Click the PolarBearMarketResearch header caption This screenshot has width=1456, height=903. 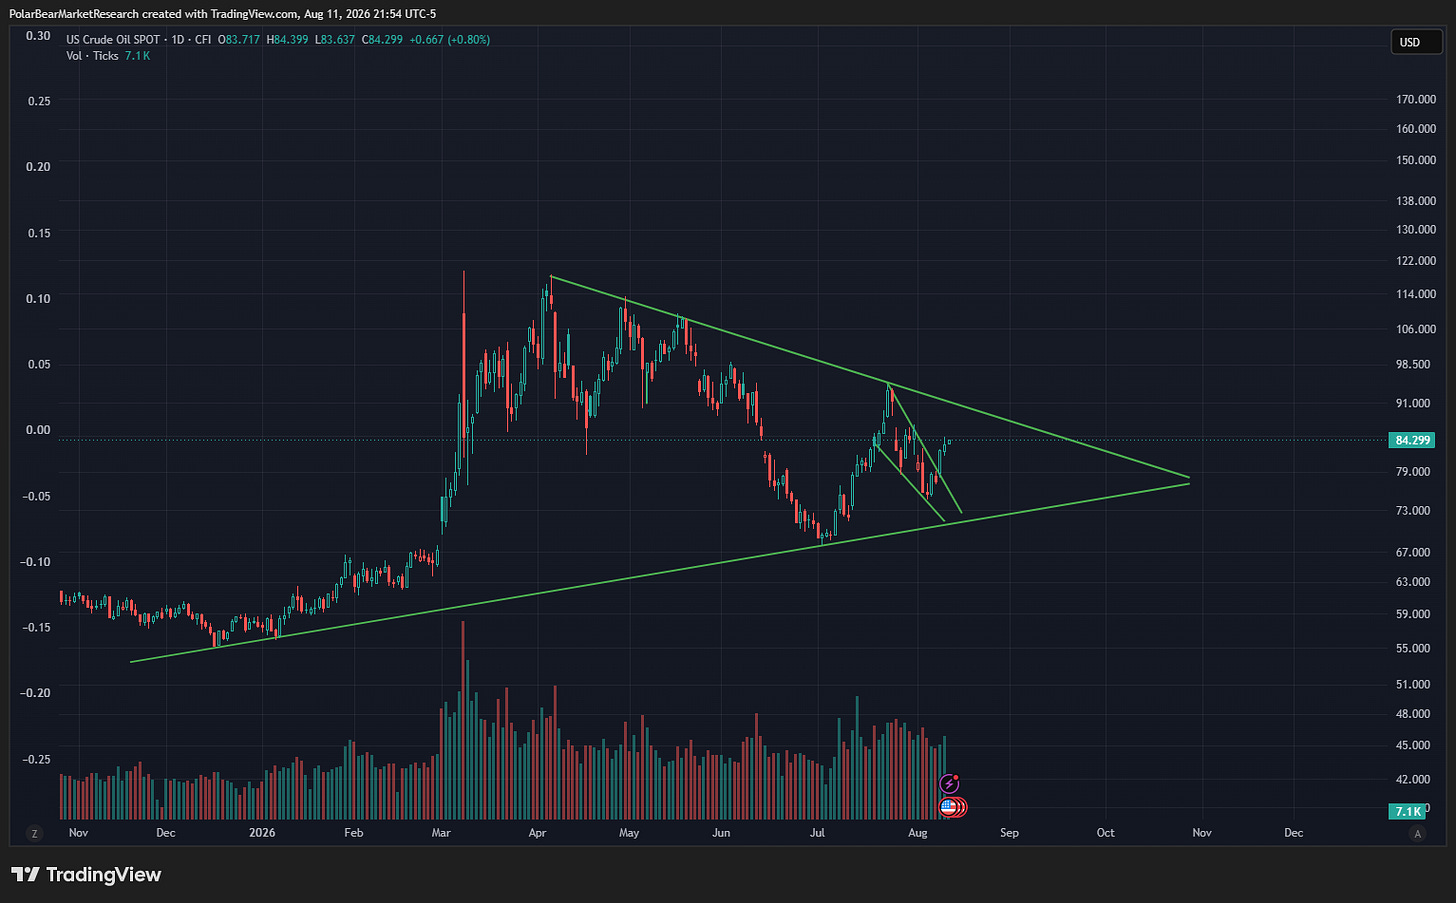click(222, 14)
